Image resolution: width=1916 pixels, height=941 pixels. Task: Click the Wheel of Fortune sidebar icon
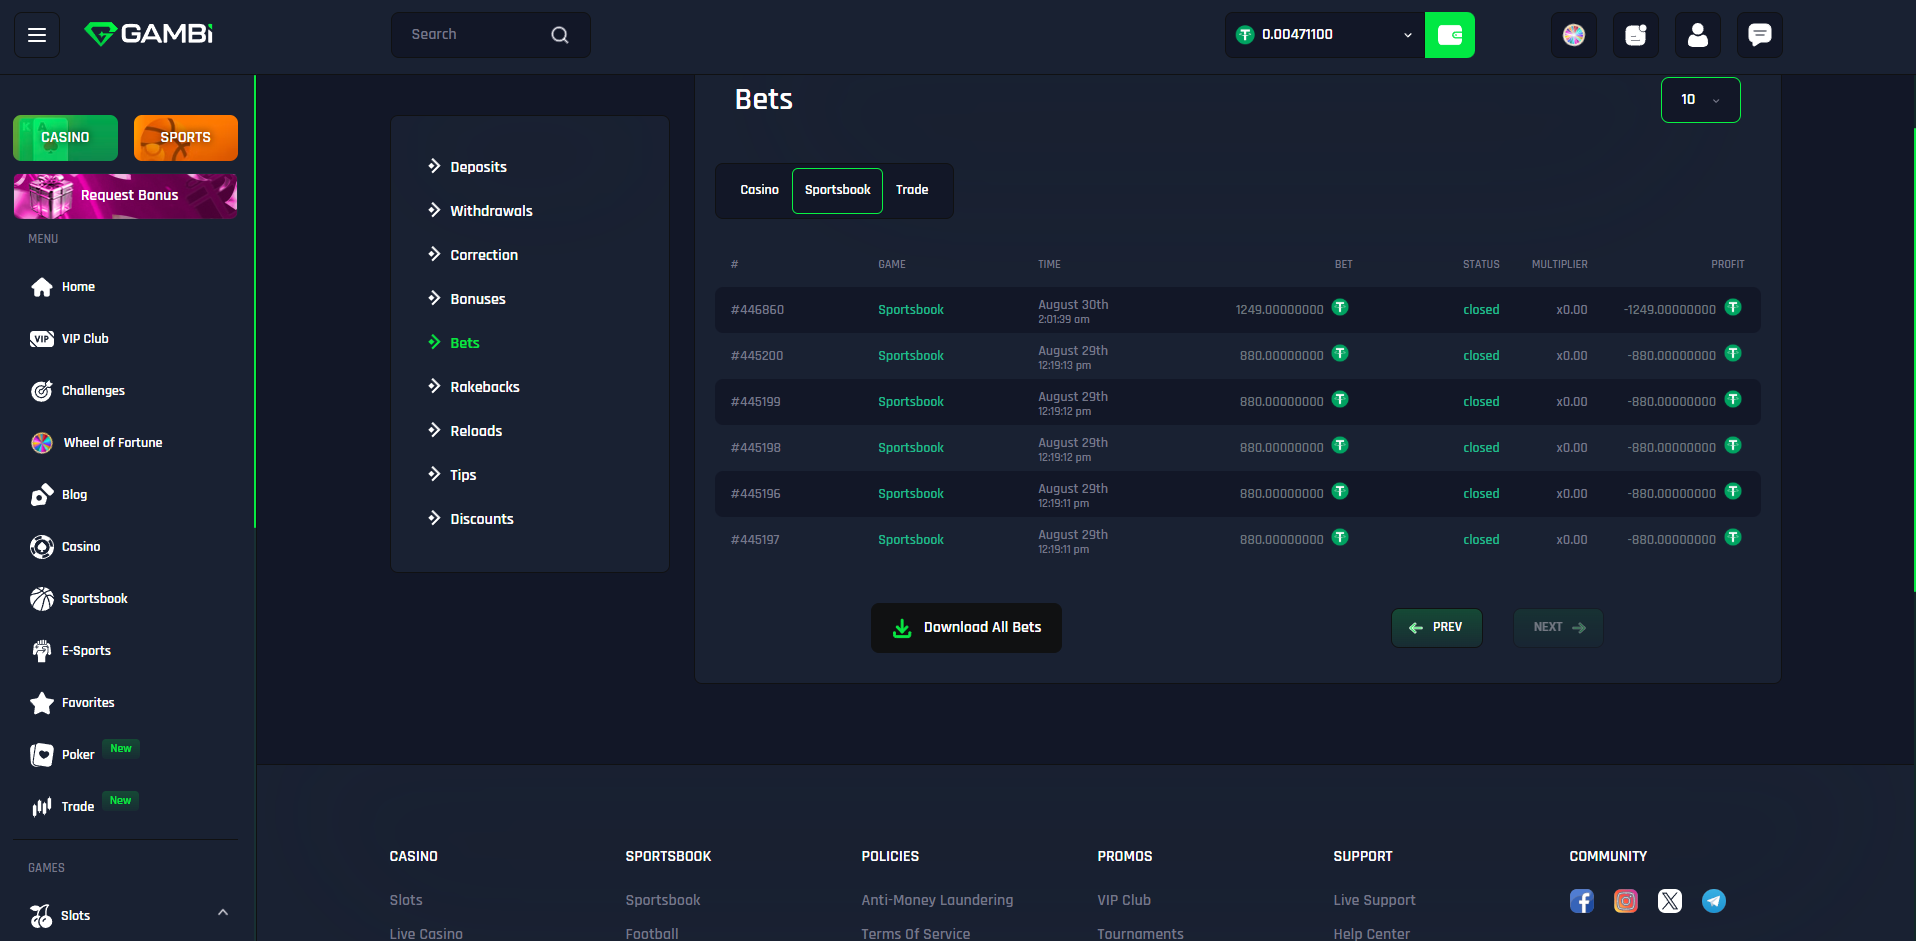tap(42, 443)
